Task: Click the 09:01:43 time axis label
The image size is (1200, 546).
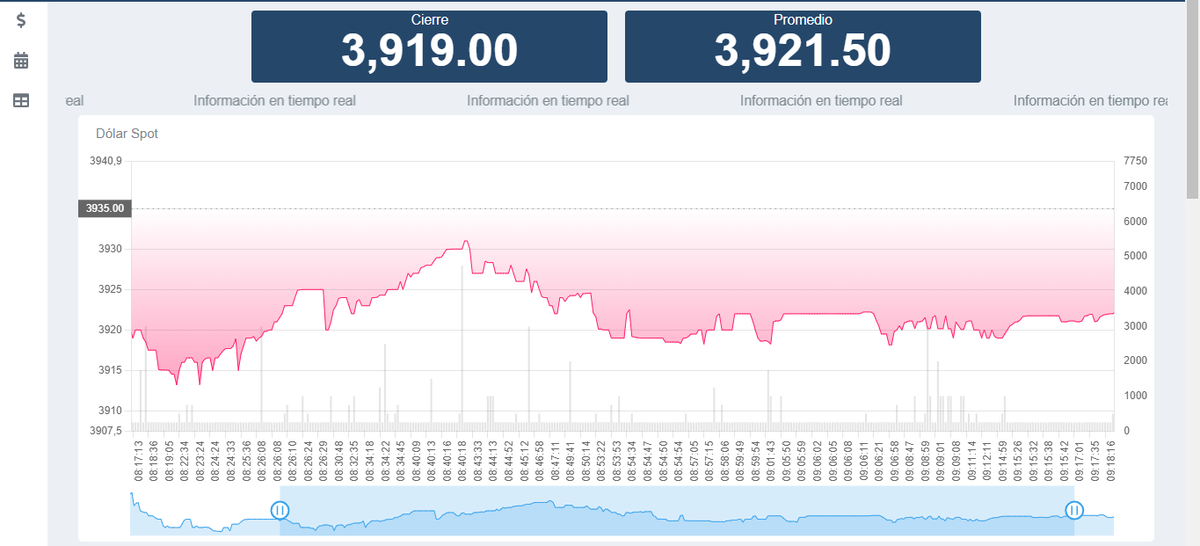Action: (771, 460)
